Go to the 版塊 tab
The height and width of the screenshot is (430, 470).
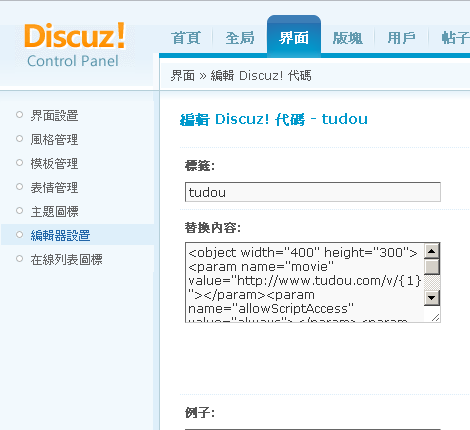(x=348, y=38)
